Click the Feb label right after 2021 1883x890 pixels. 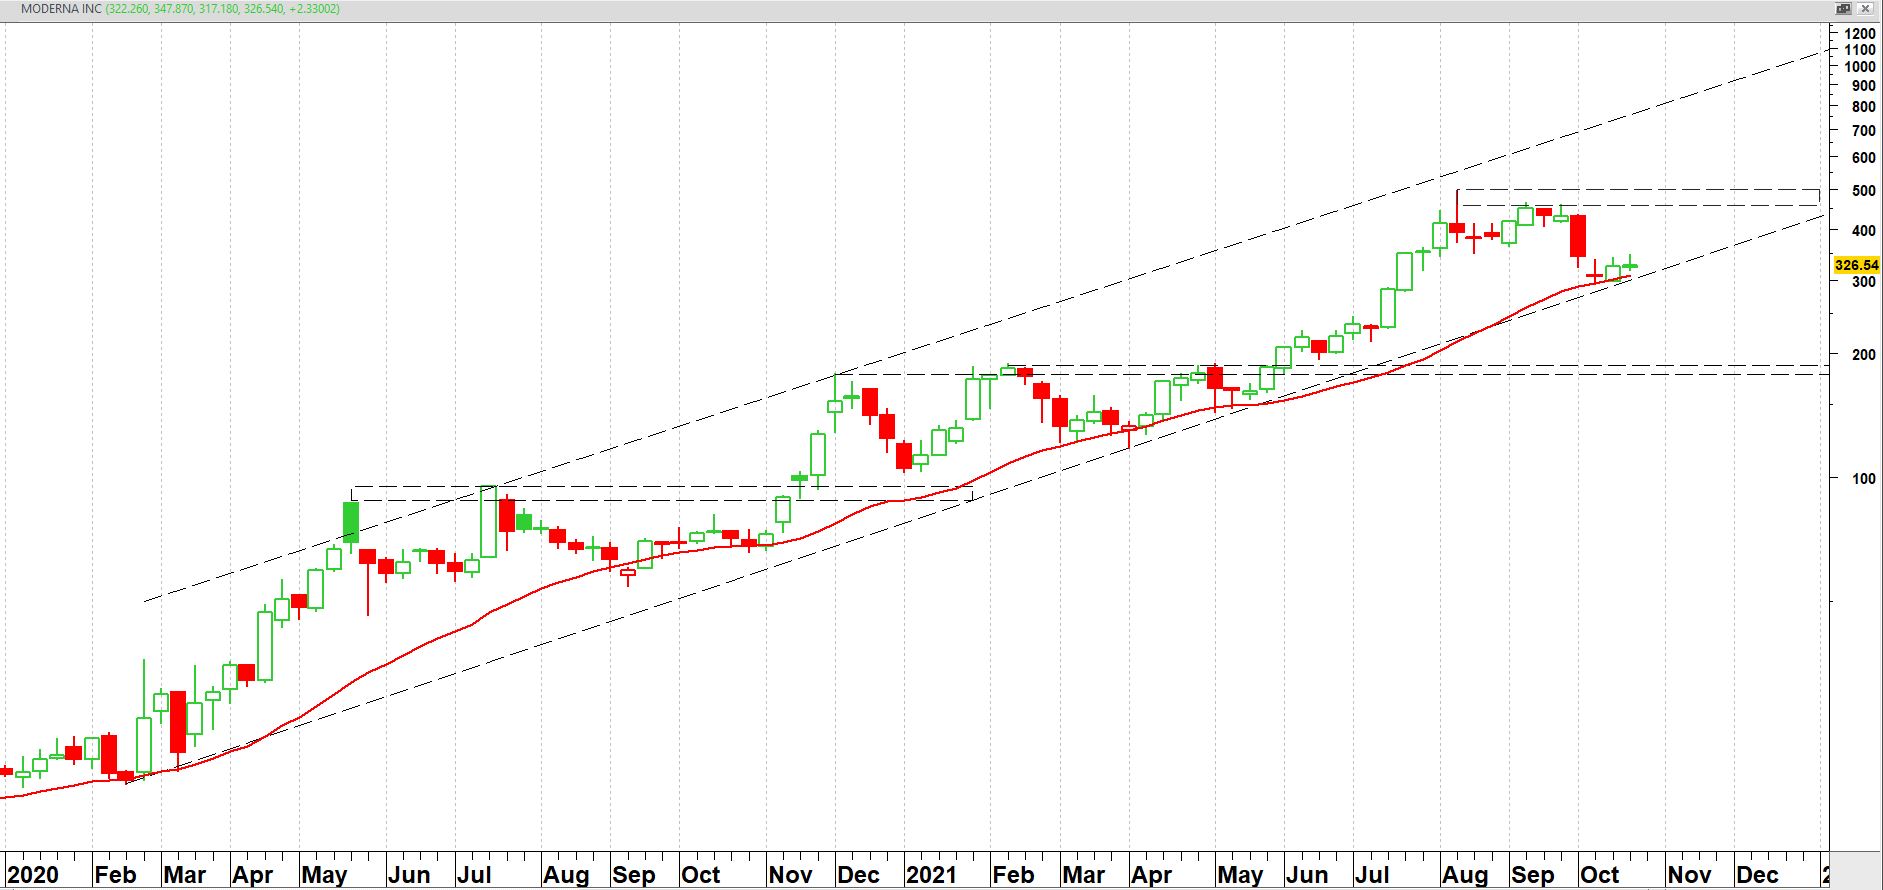pos(1013,875)
